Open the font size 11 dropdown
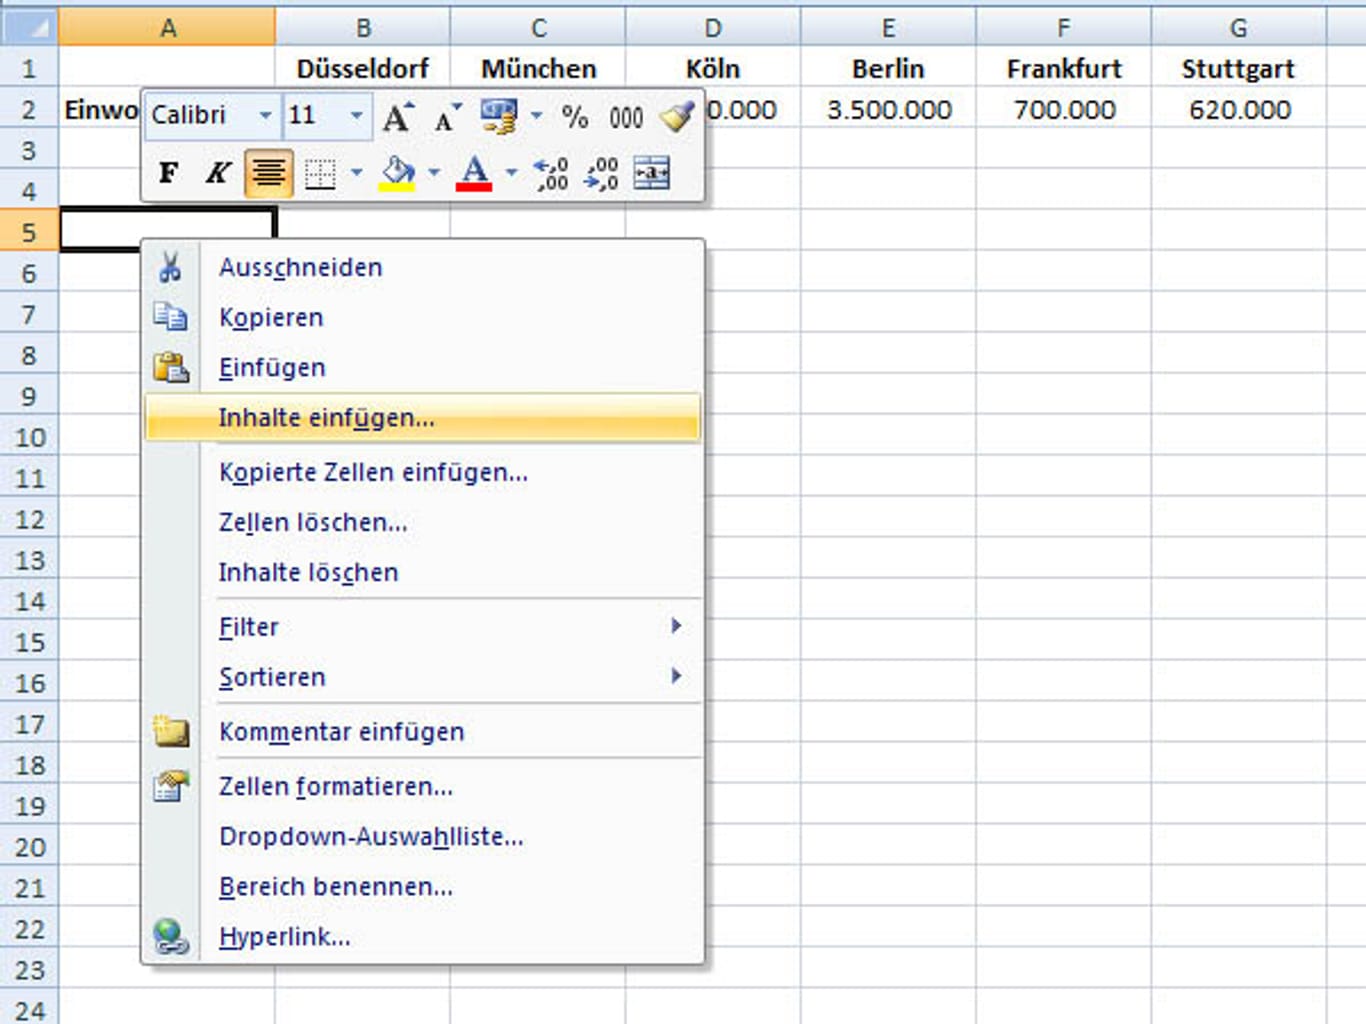 pyautogui.click(x=356, y=116)
